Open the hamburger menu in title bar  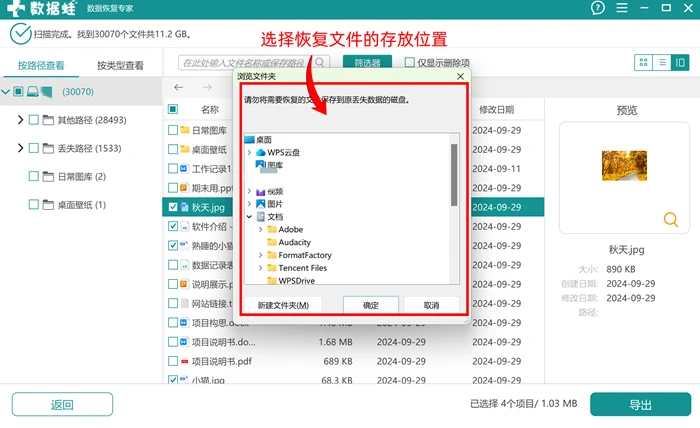[x=622, y=8]
